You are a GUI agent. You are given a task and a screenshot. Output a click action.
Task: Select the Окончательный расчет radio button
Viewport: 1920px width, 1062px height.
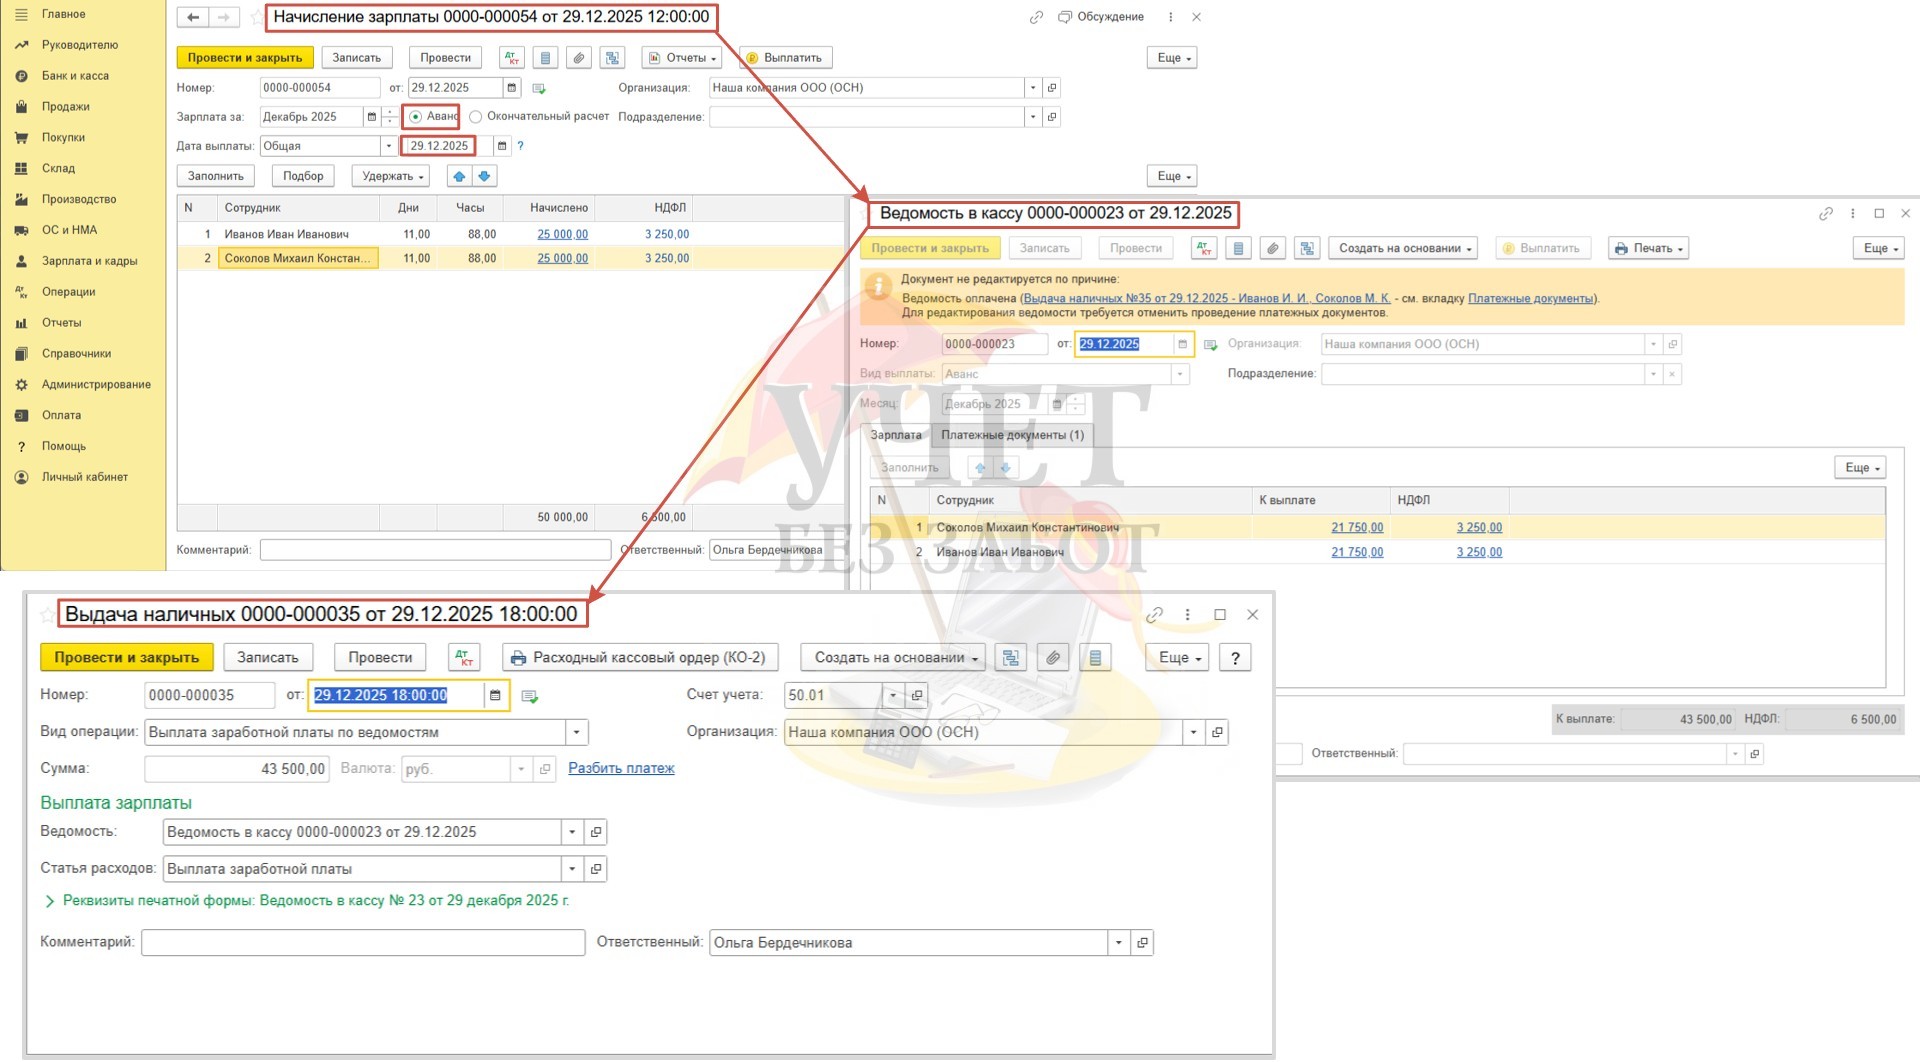[476, 117]
